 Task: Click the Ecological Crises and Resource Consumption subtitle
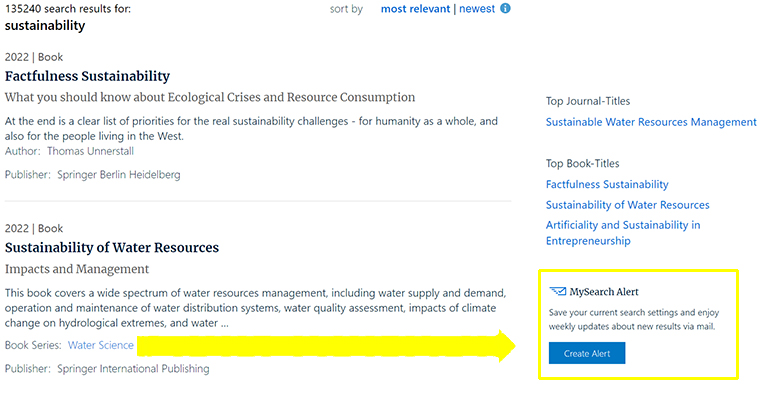(210, 98)
